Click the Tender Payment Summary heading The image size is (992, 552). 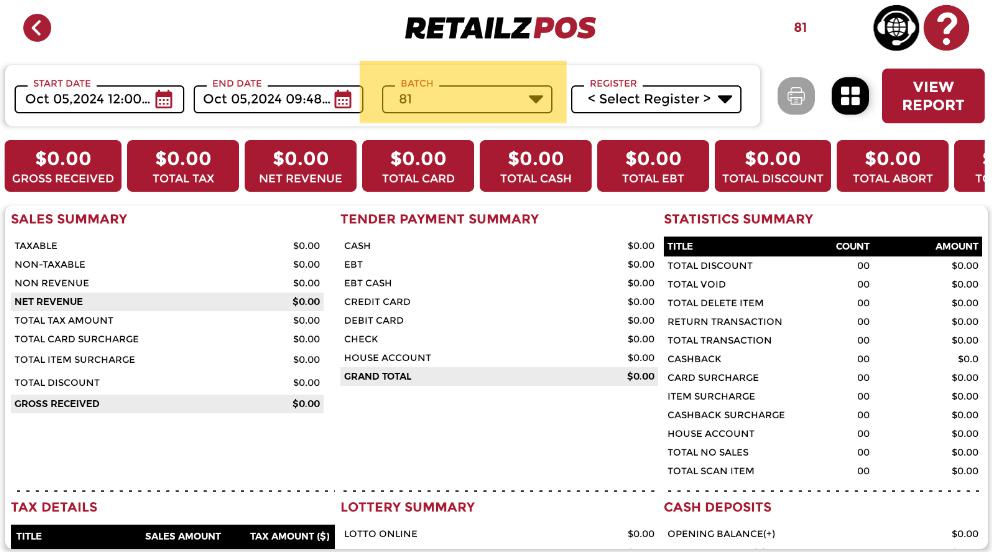point(440,219)
